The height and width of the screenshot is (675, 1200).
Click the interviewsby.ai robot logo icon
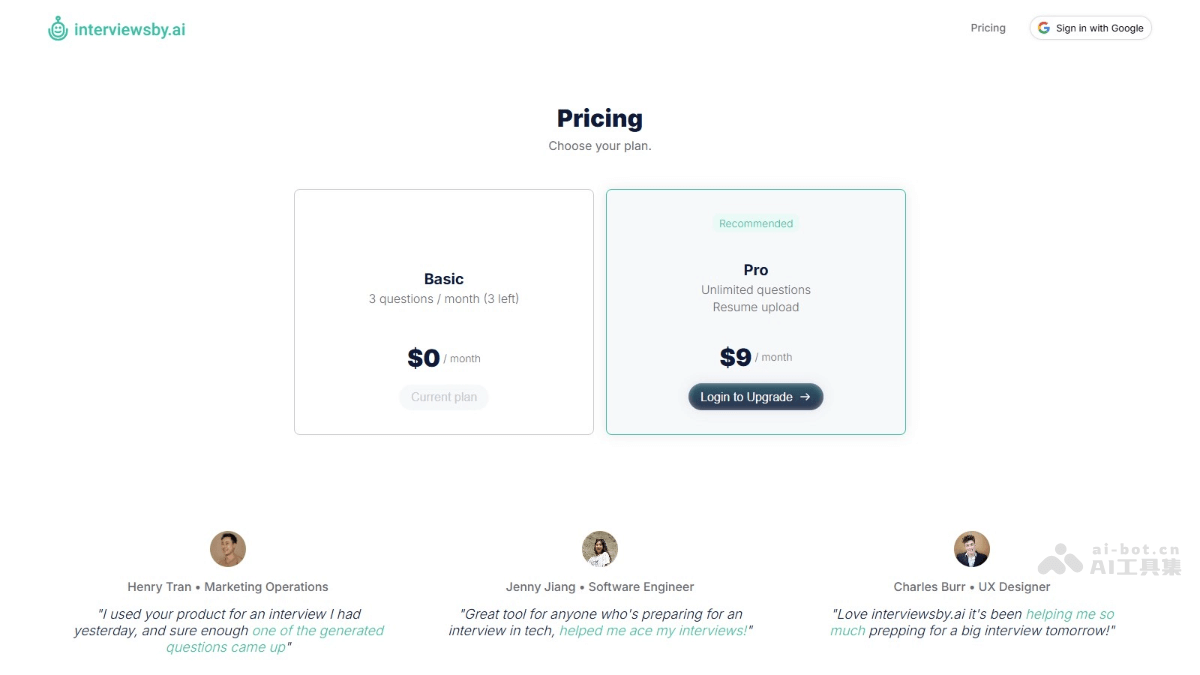pos(58,29)
